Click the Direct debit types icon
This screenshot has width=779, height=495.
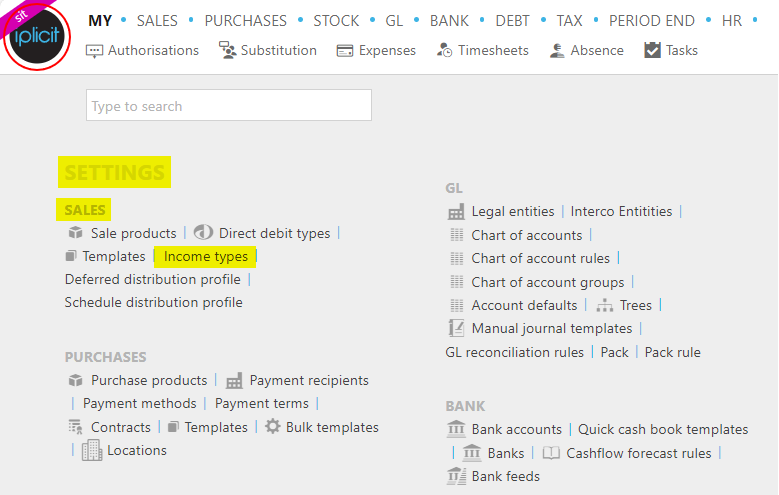pyautogui.click(x=203, y=232)
